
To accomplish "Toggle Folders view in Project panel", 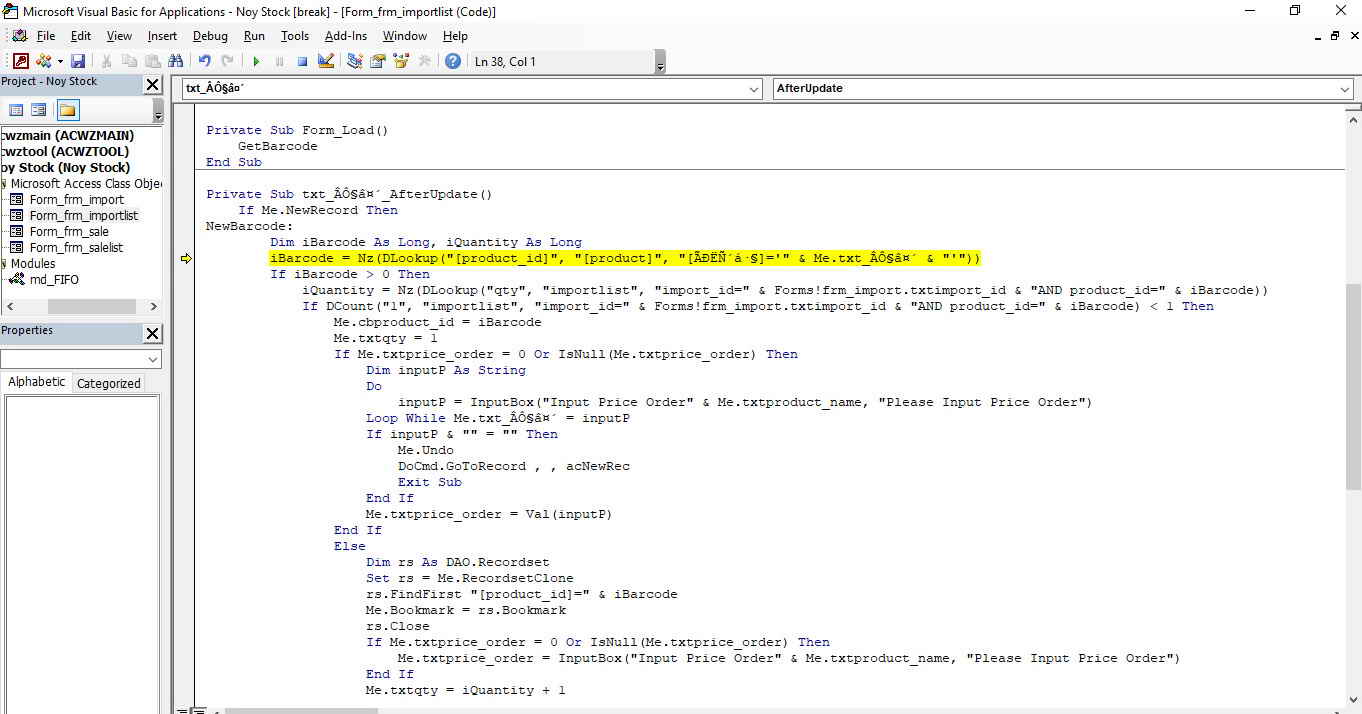I will (67, 110).
